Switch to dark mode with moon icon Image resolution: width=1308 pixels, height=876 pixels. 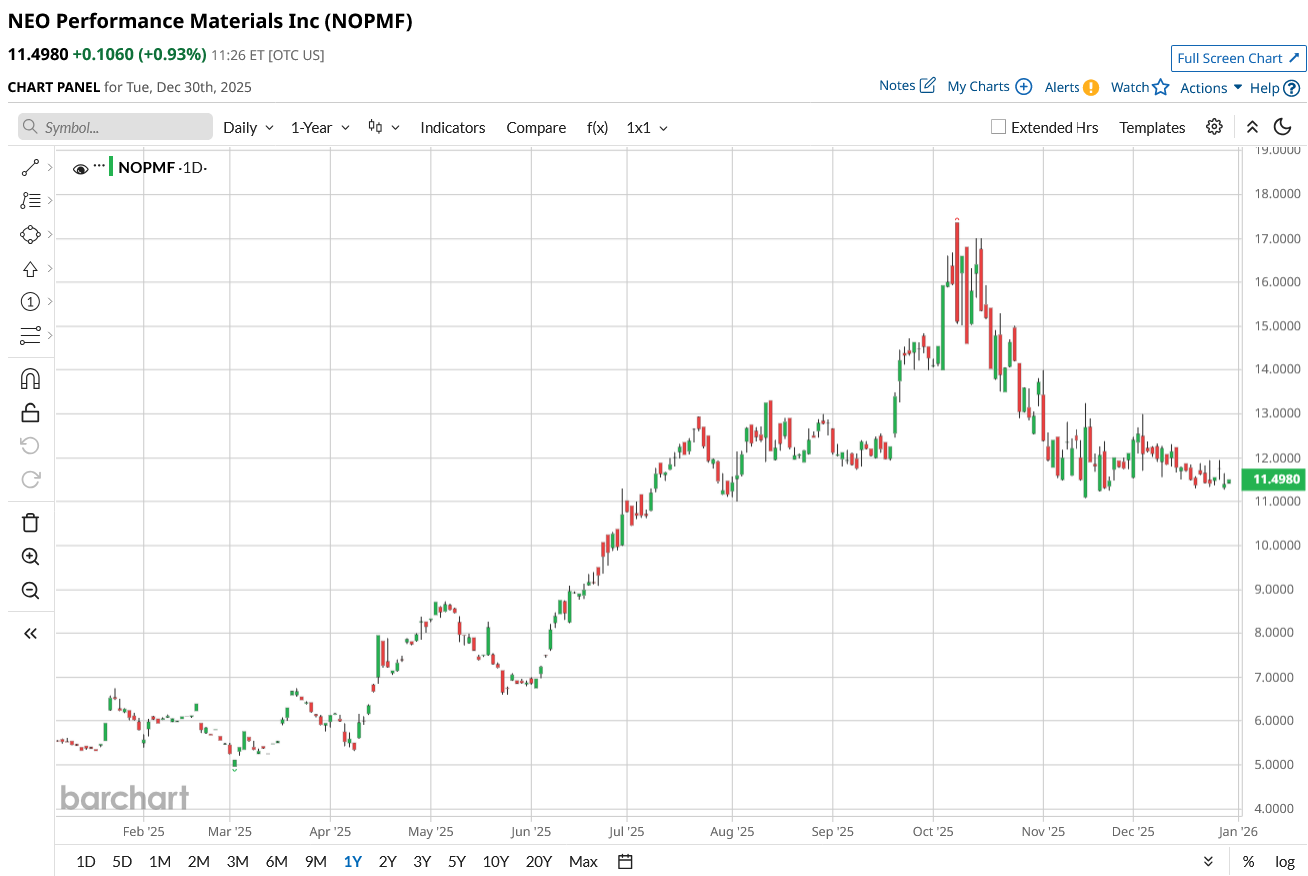point(1283,127)
